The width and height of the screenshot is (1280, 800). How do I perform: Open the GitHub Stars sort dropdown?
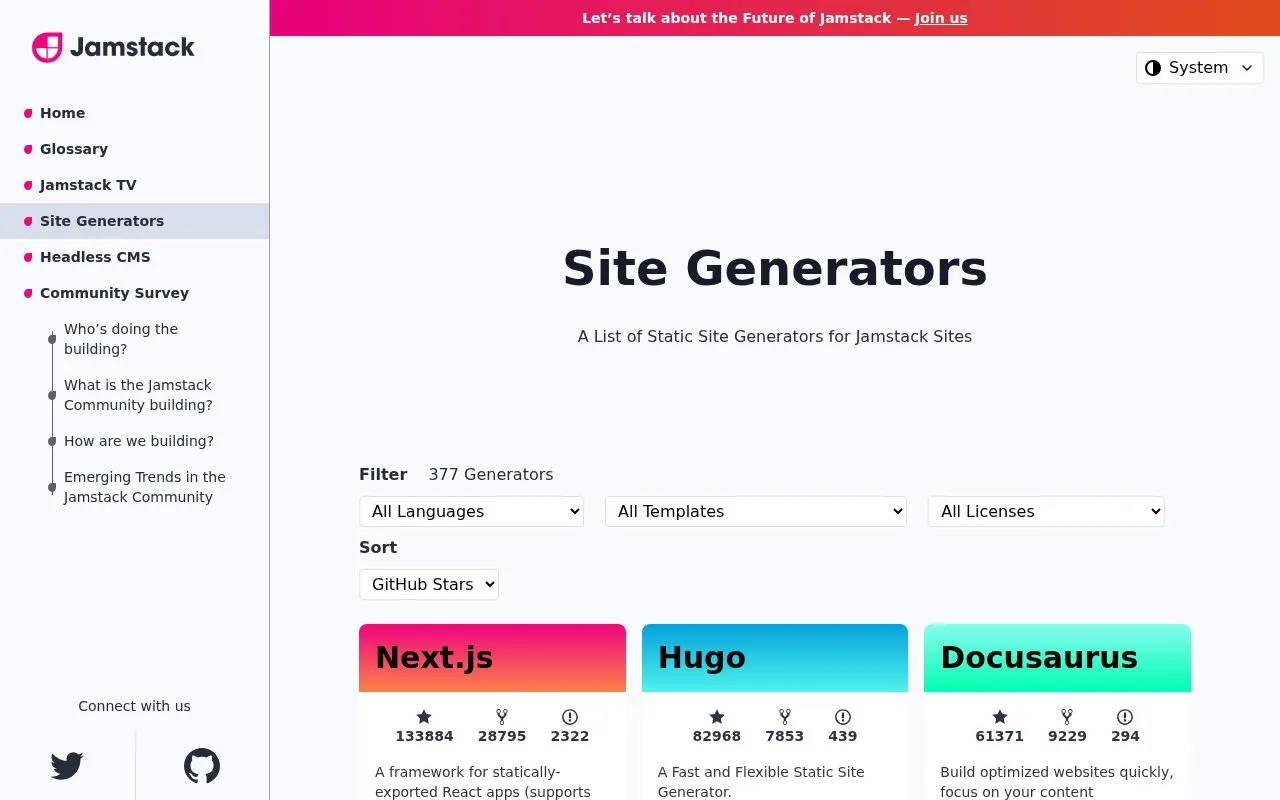click(429, 584)
